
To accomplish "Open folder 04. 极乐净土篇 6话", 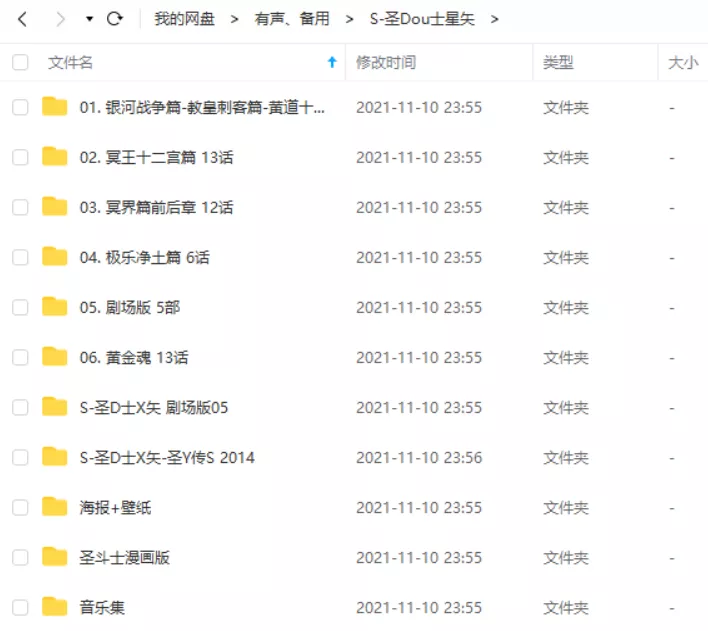I will (144, 257).
